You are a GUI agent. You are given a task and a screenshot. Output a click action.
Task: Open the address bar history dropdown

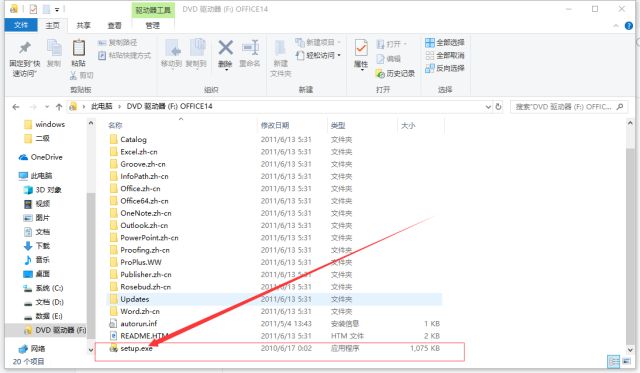488,107
